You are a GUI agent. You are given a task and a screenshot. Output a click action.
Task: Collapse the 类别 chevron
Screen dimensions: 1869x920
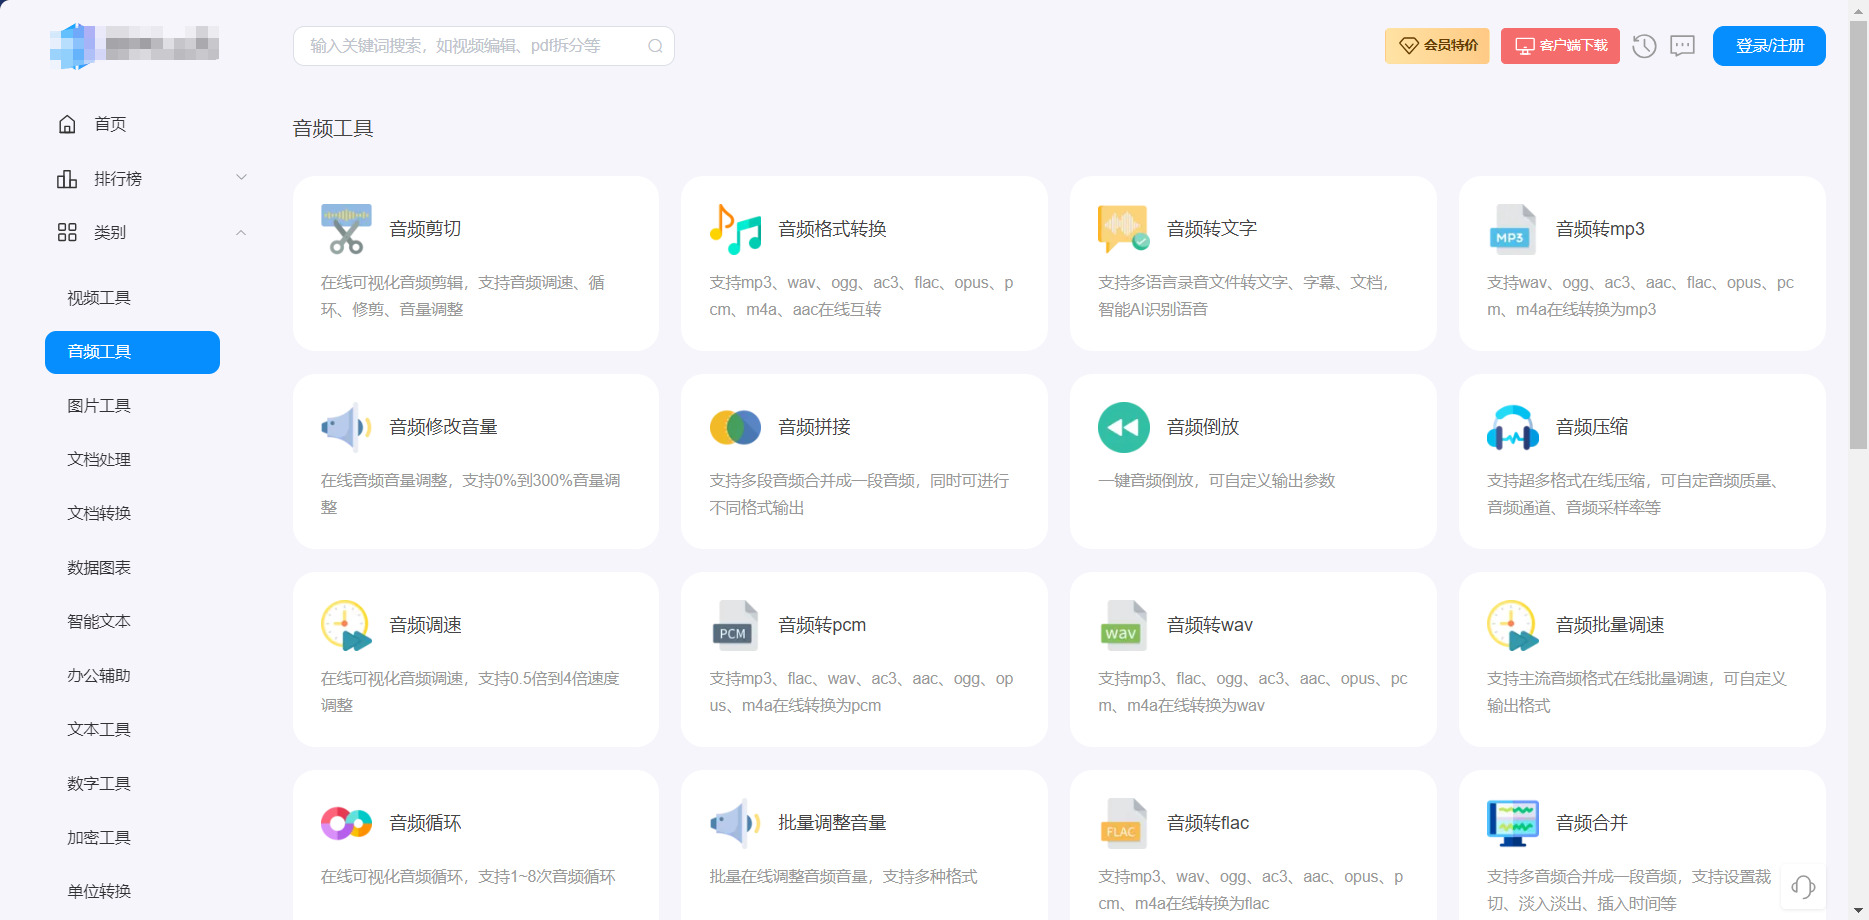point(241,232)
